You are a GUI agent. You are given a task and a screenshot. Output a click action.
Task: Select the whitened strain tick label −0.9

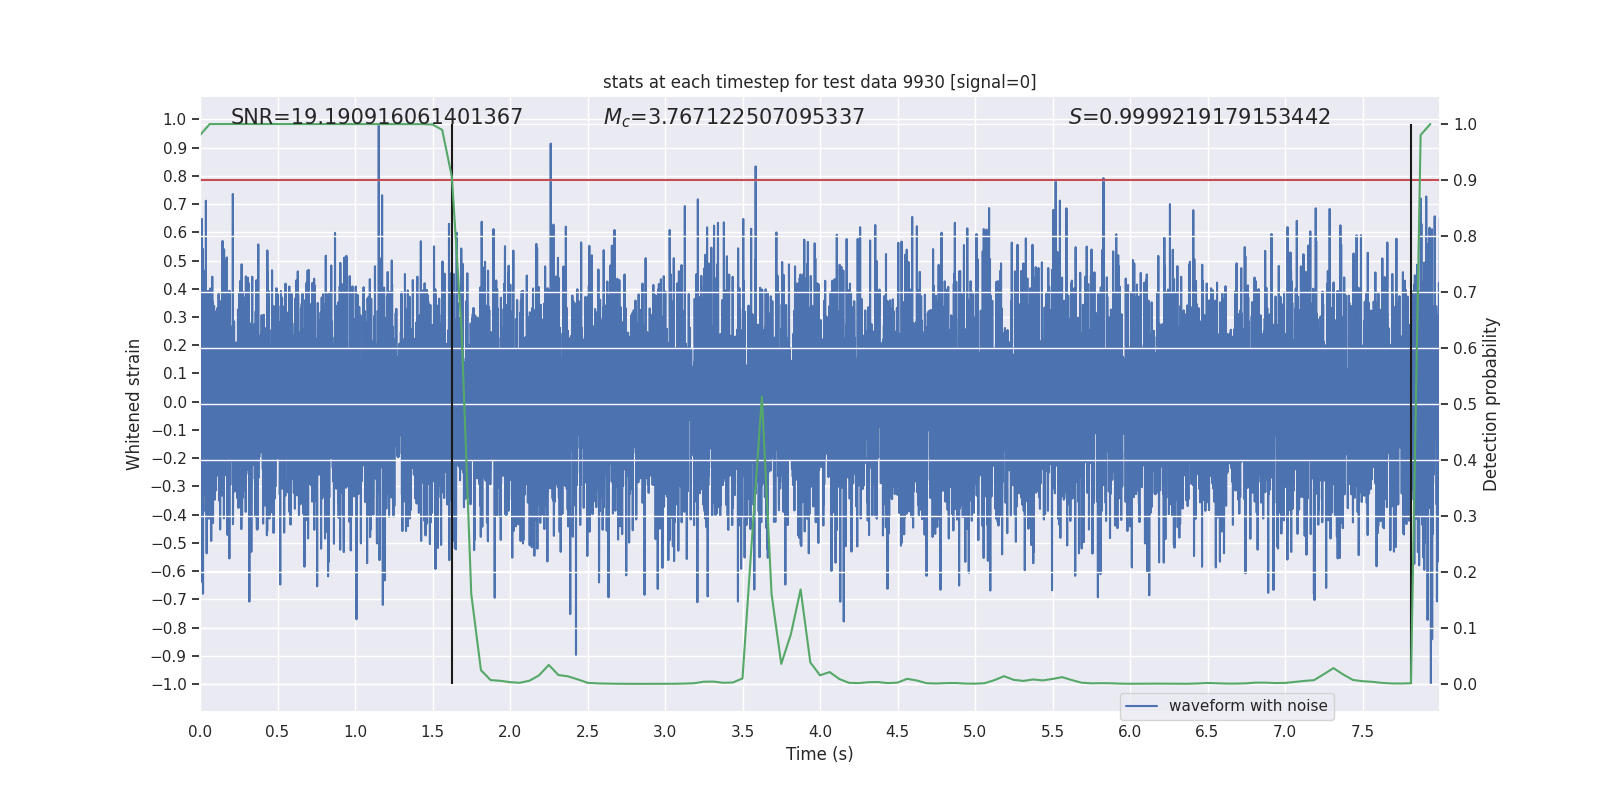[x=169, y=656]
